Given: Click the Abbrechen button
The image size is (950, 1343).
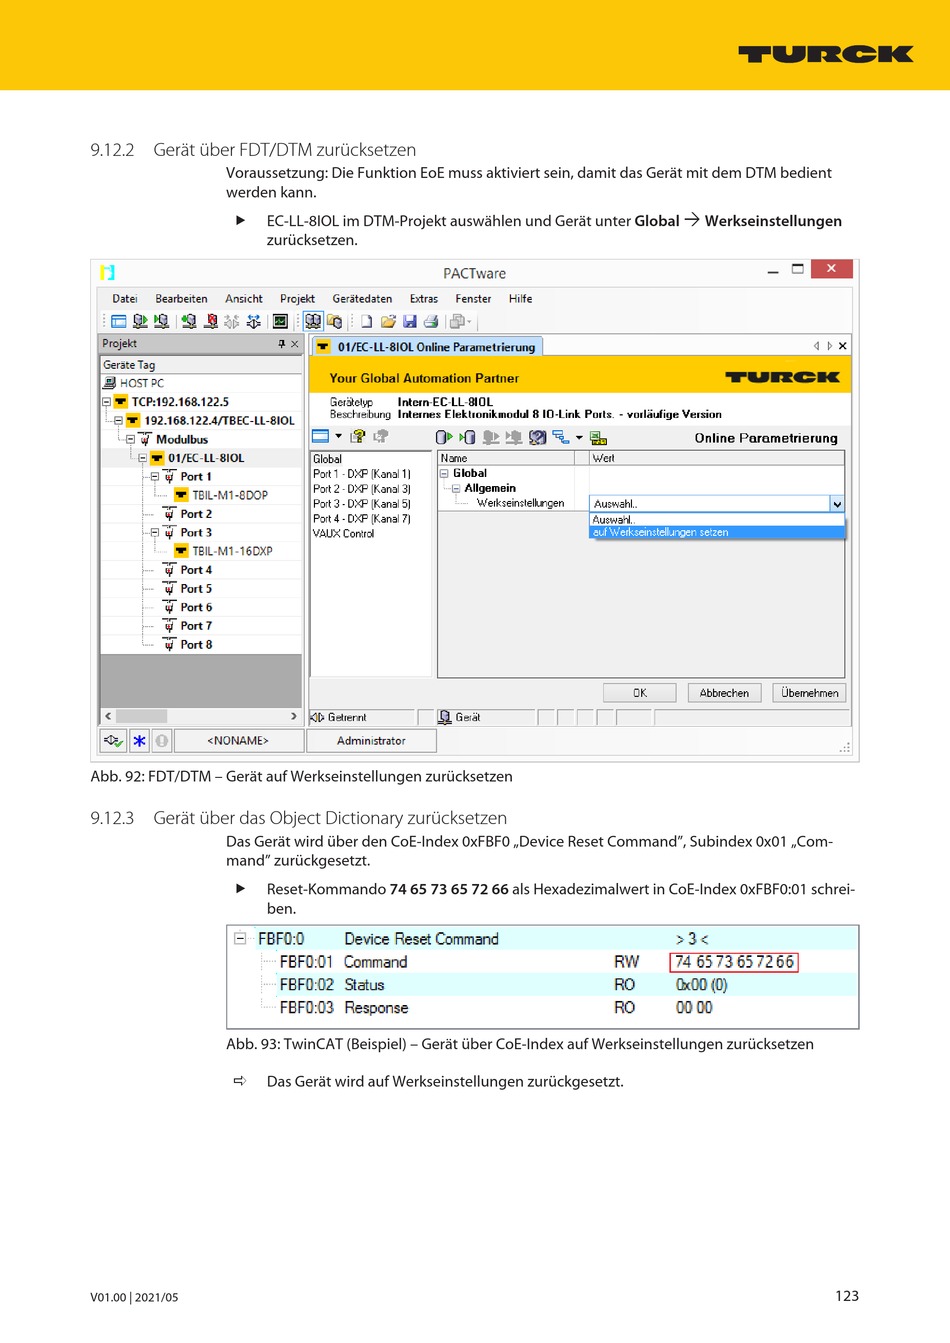Looking at the screenshot, I should point(725,693).
